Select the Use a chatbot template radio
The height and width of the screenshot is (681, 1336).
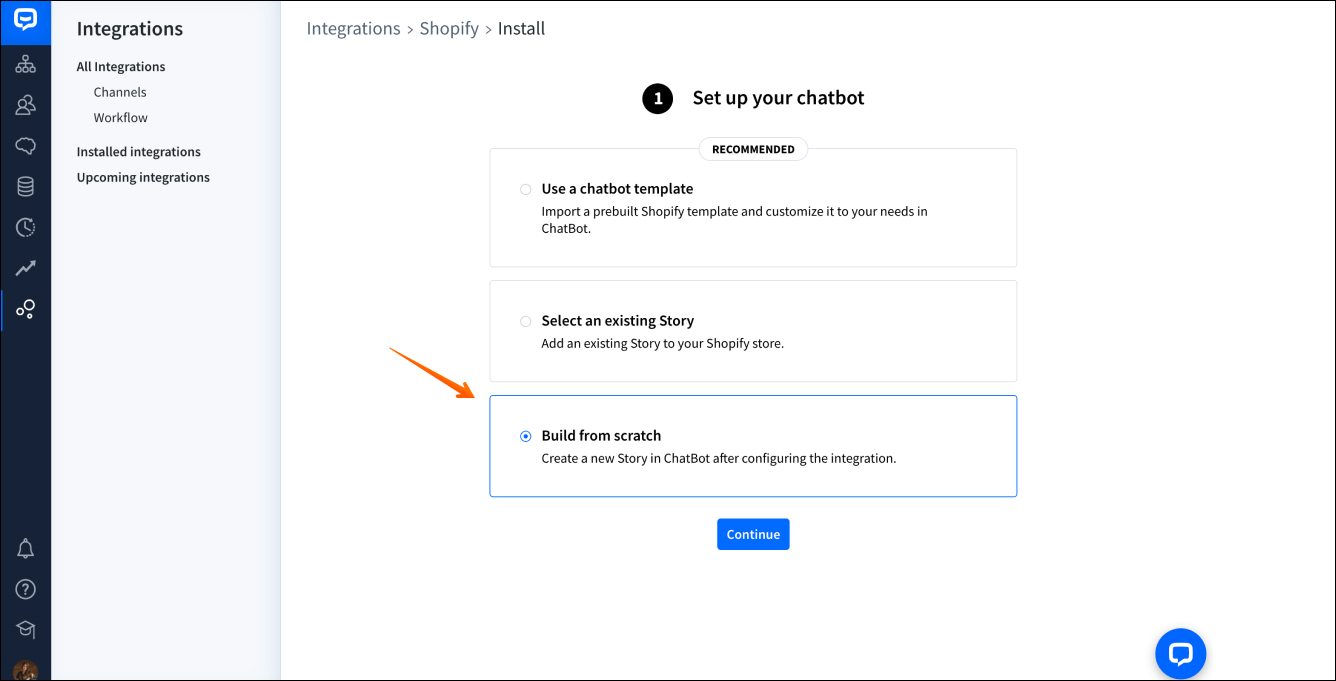click(525, 189)
